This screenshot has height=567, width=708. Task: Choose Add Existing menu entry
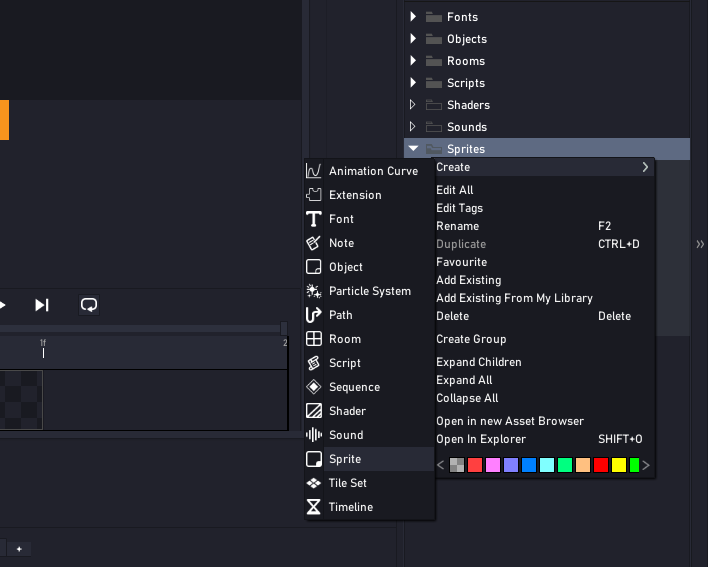(x=469, y=280)
